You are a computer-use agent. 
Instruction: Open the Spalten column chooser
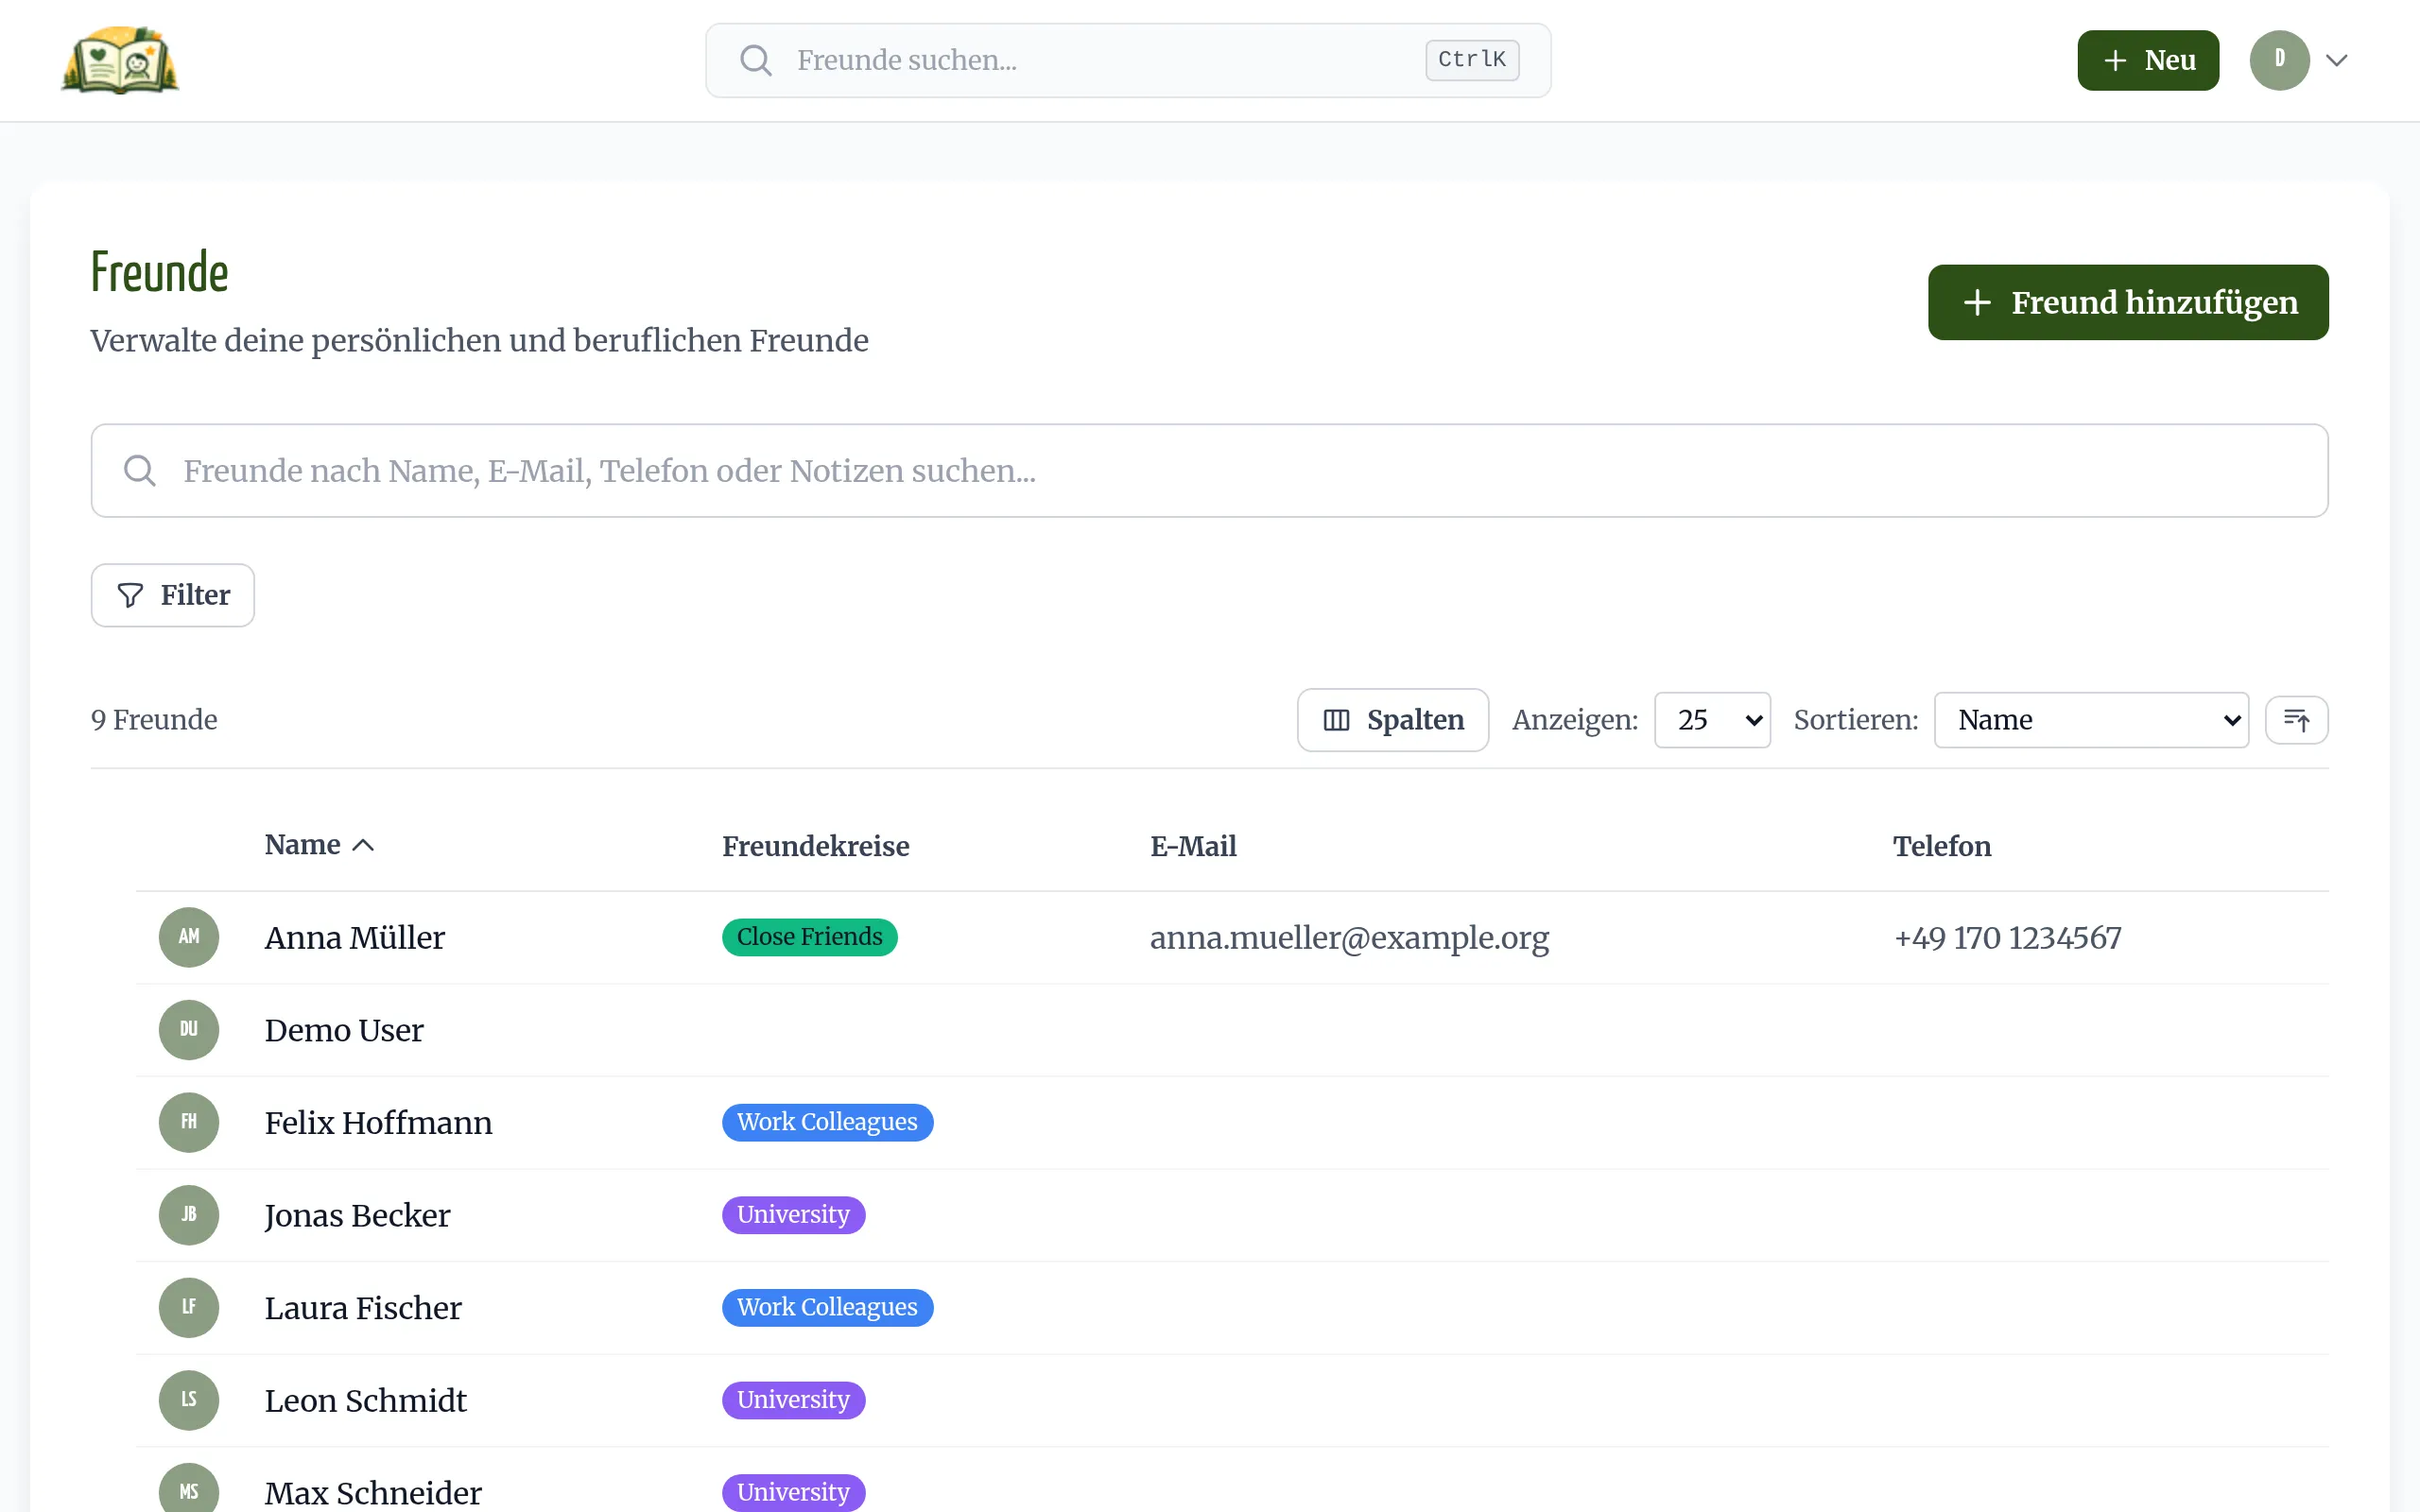click(1393, 720)
